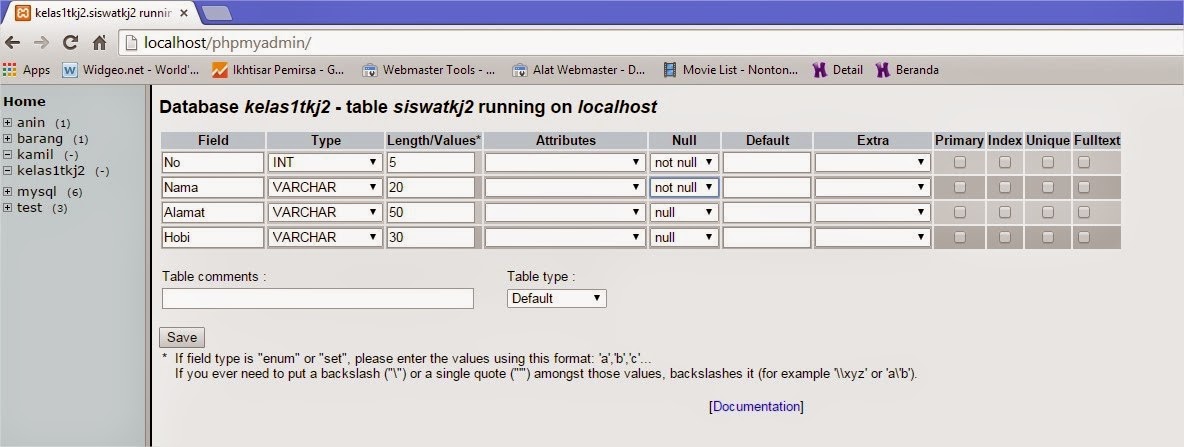Open the Webmaster Tools bookmark

(x=429, y=70)
